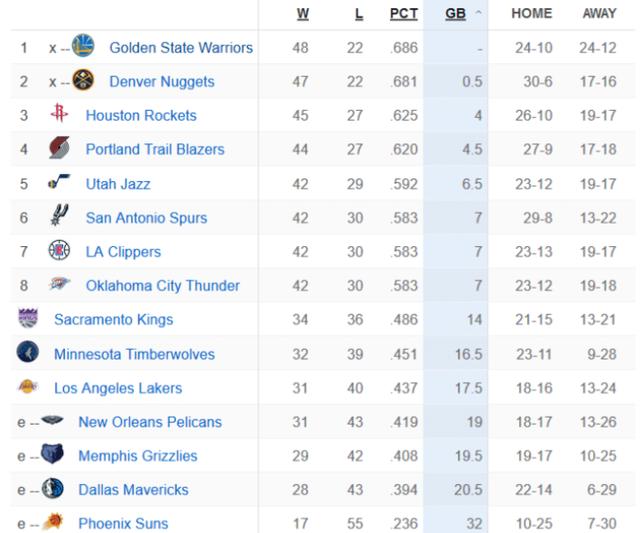Click the Utah Jazz logo icon
This screenshot has height=533, width=640.
[59, 181]
